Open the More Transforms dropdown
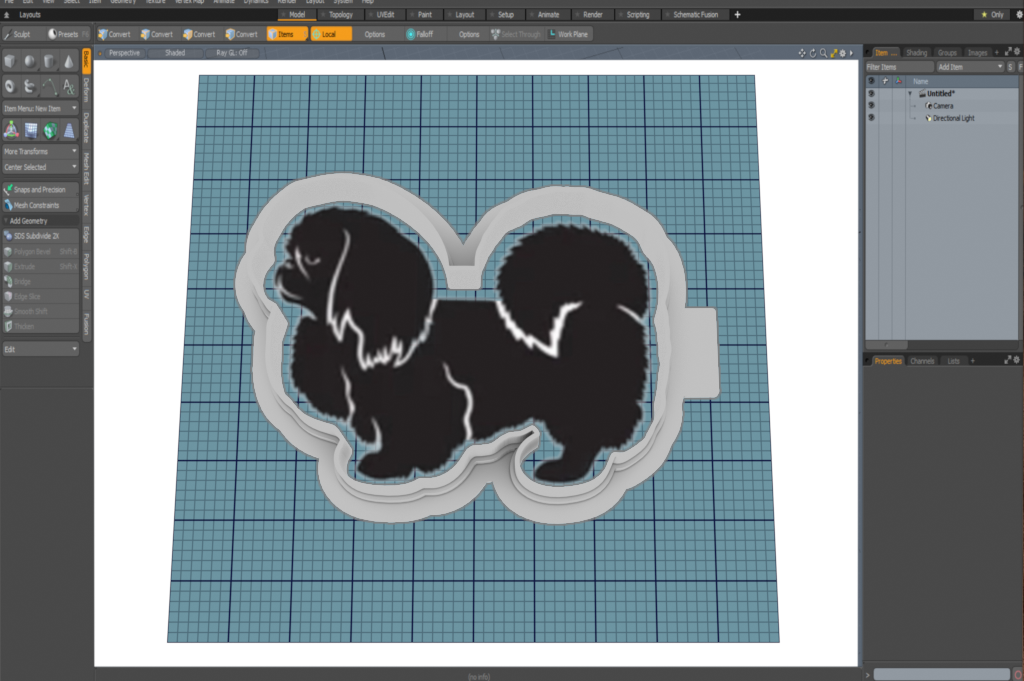1024x681 pixels. (40, 151)
